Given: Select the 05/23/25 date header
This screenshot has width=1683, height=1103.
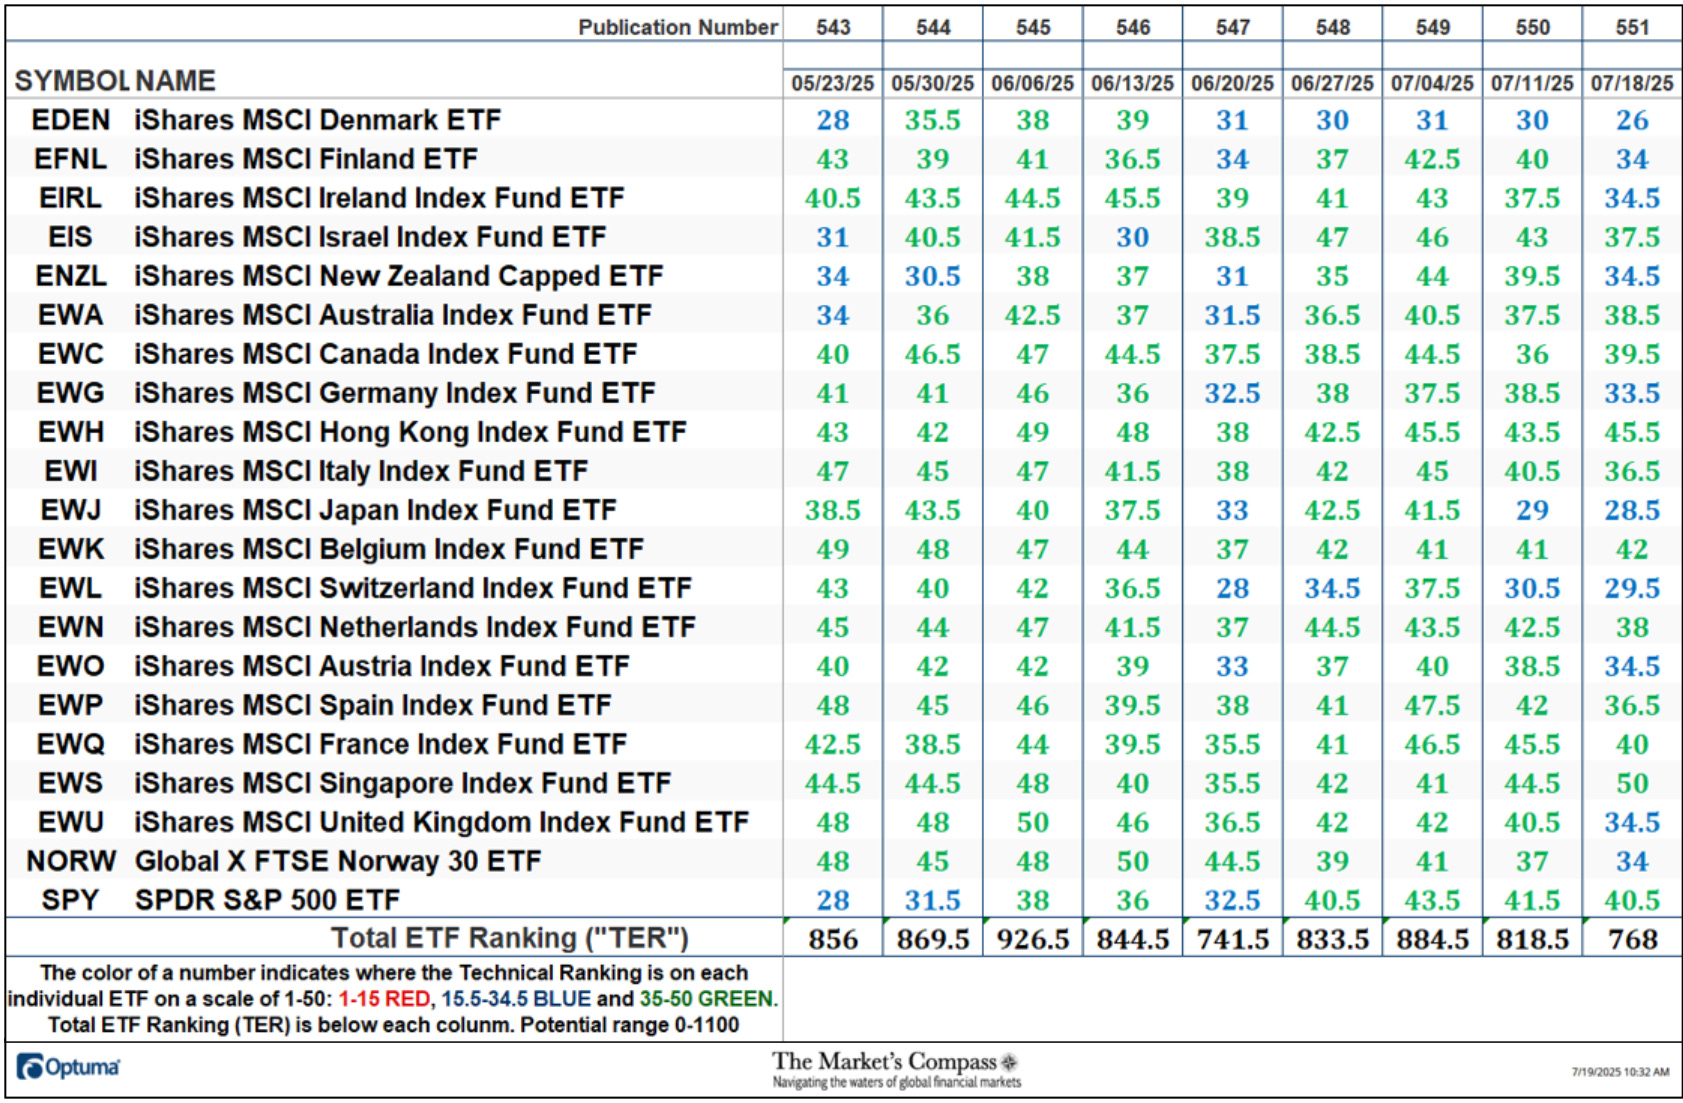Looking at the screenshot, I should (x=833, y=83).
